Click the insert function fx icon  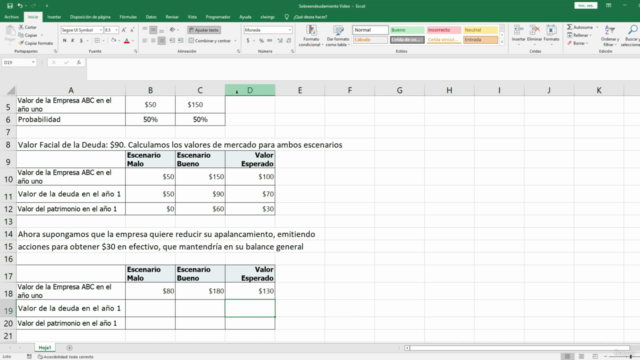coord(79,62)
